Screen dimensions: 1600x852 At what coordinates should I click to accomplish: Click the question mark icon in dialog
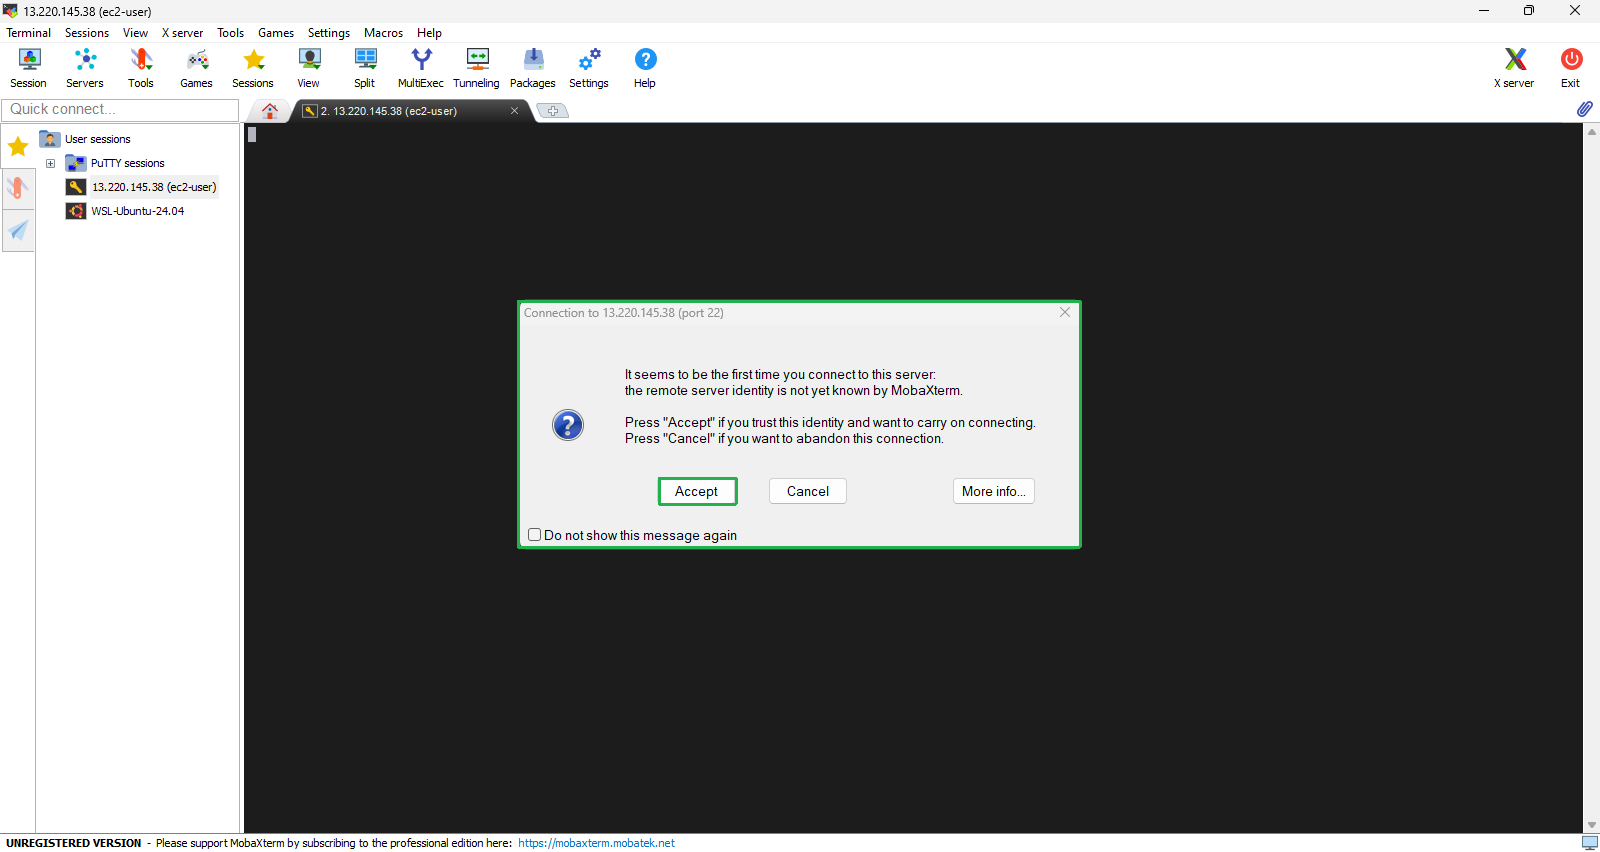pos(568,425)
